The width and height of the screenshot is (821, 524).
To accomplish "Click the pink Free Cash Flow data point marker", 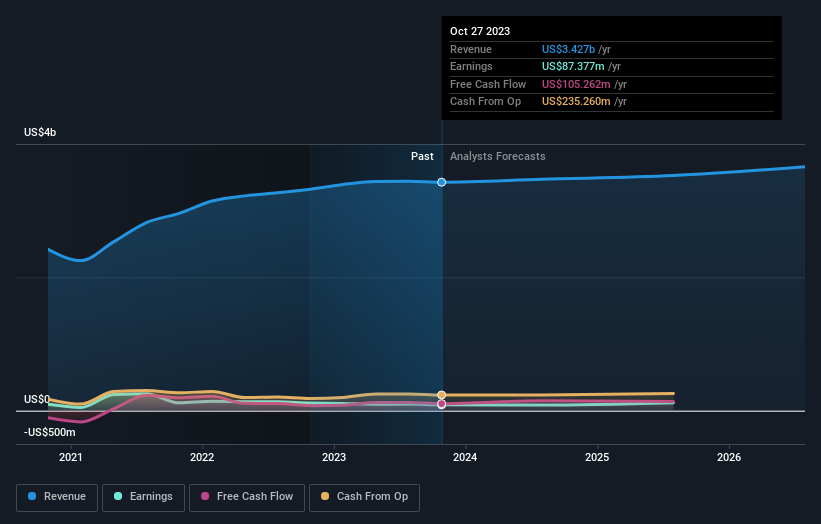I will (441, 404).
